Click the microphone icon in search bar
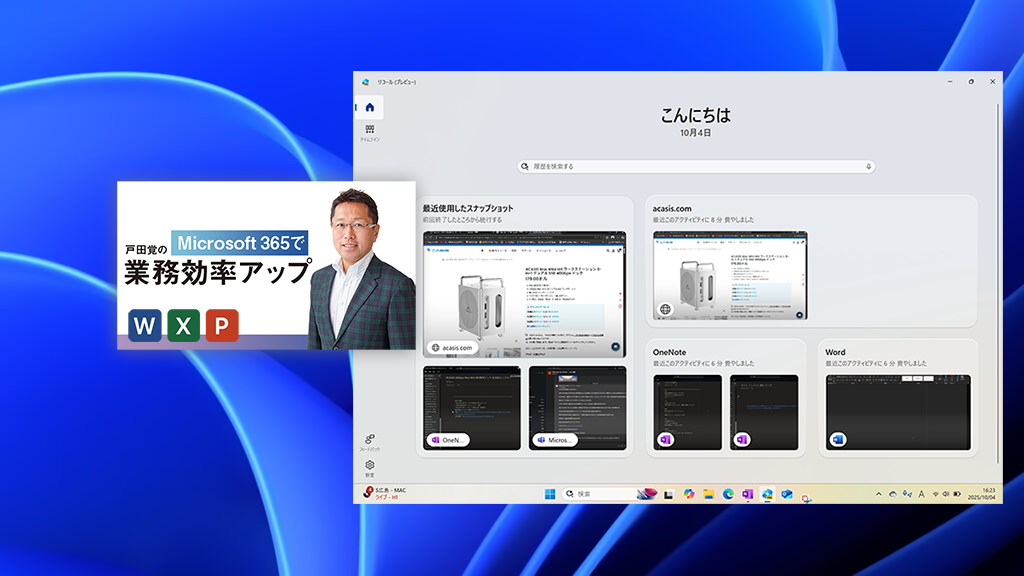This screenshot has width=1024, height=576. [x=868, y=166]
